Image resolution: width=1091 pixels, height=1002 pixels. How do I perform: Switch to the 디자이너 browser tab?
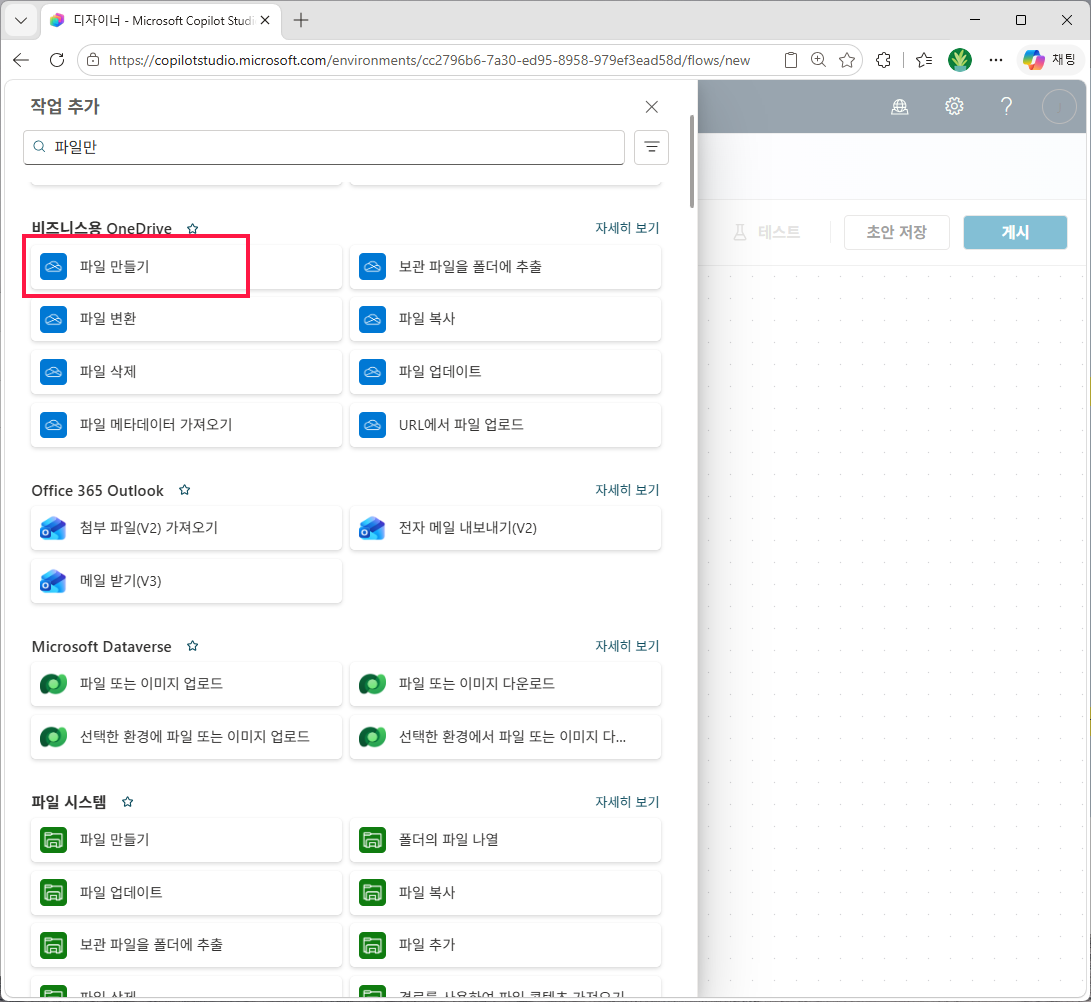[x=160, y=20]
